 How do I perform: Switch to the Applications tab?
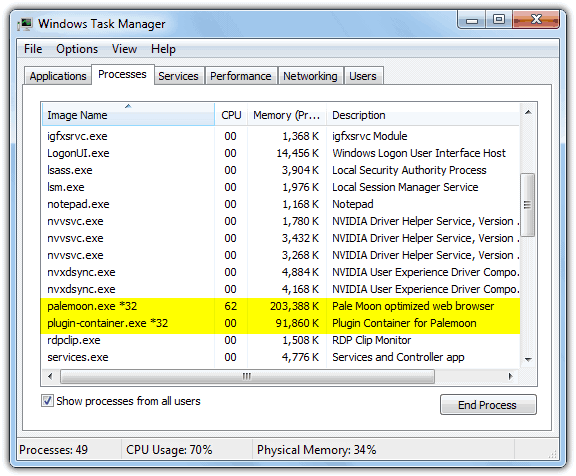click(x=58, y=76)
